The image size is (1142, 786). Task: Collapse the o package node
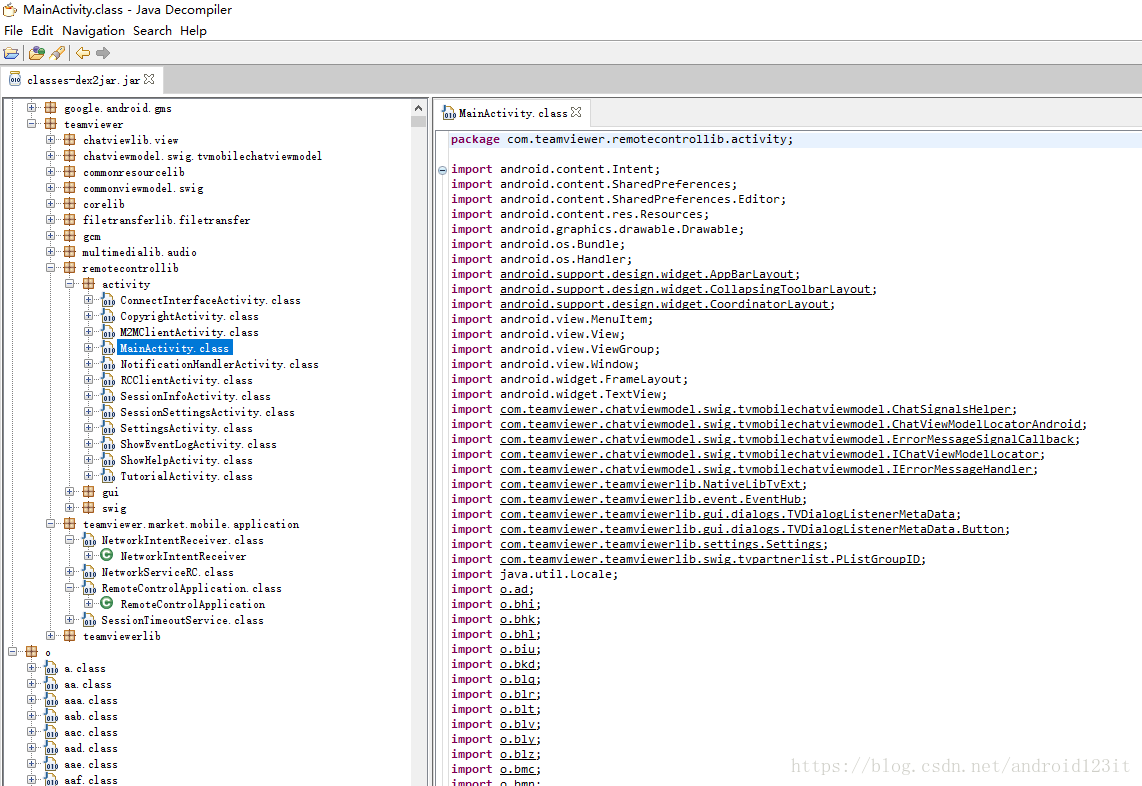[x=12, y=652]
